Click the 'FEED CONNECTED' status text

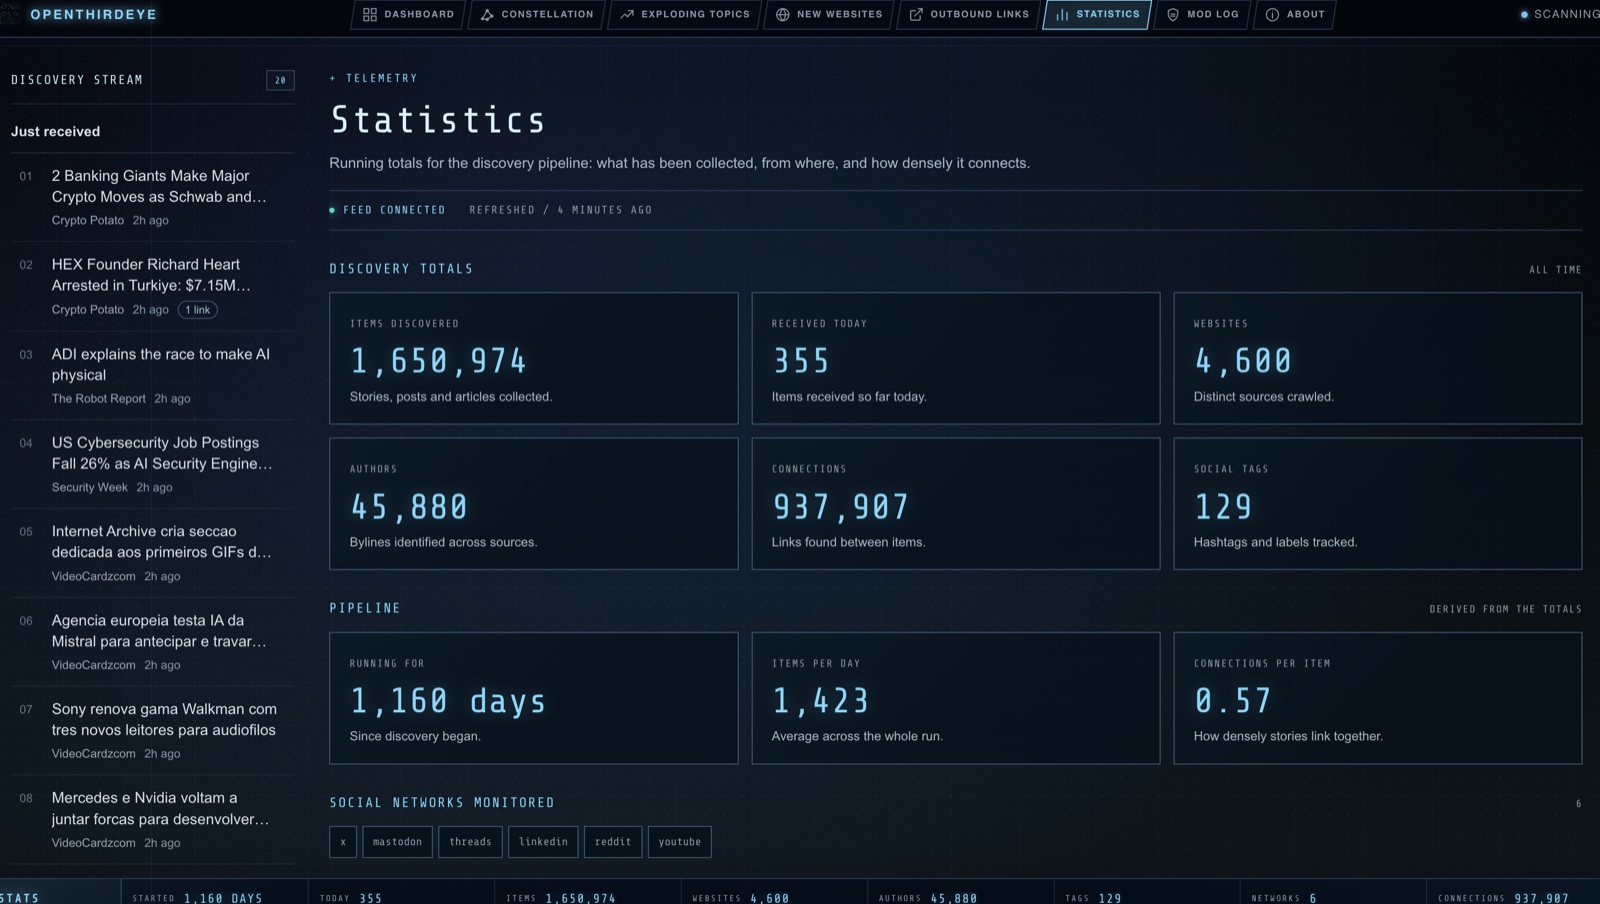[394, 210]
